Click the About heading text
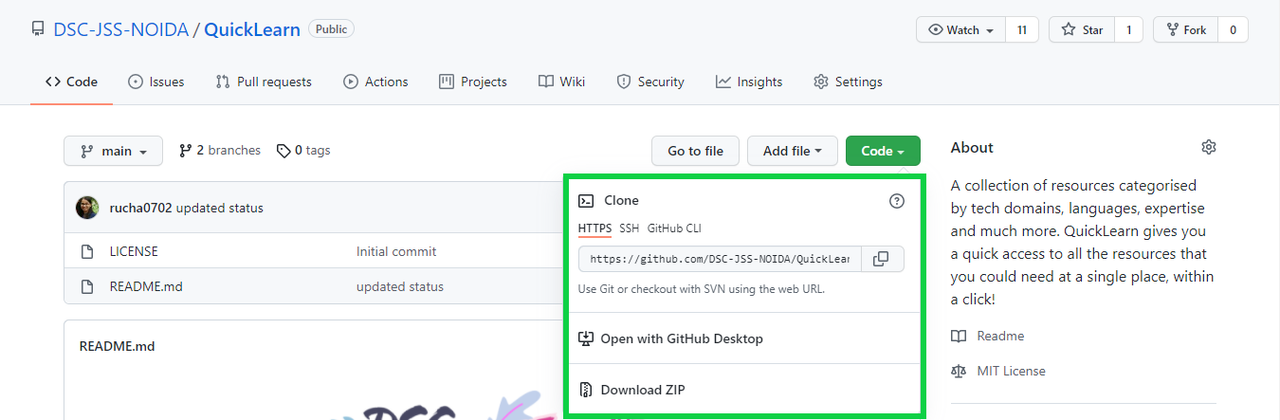The width and height of the screenshot is (1280, 420). [x=972, y=148]
